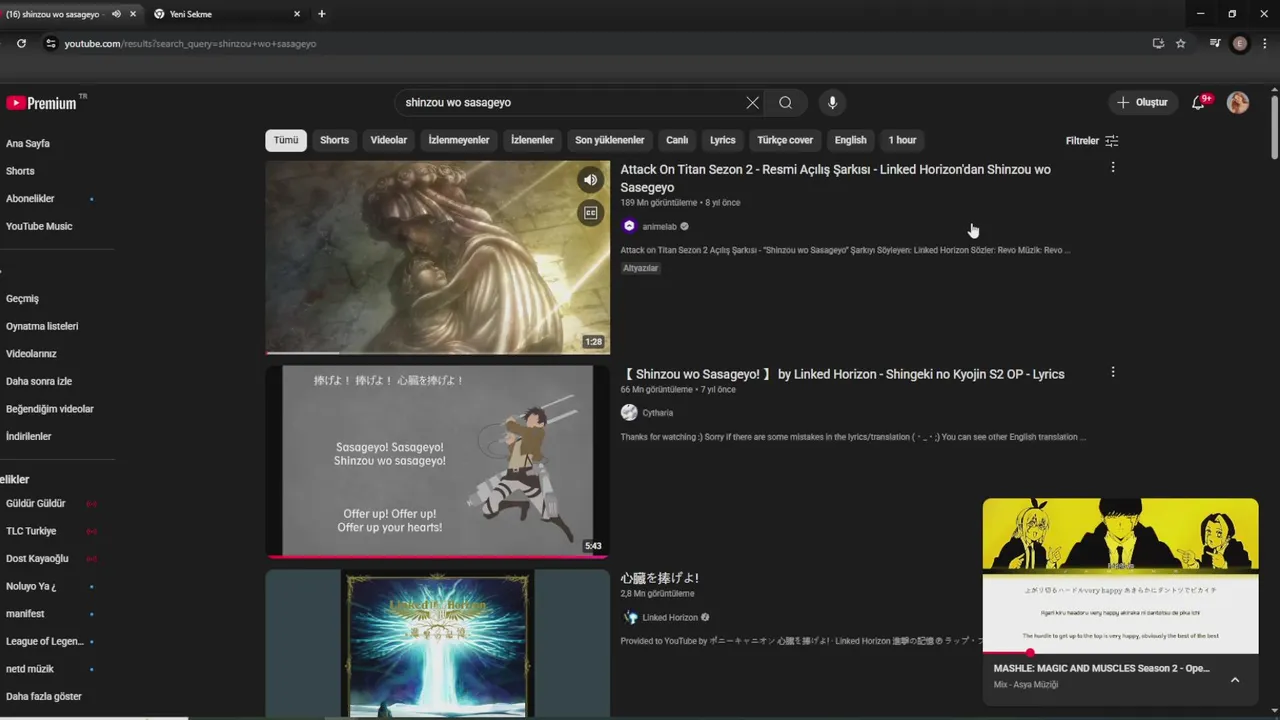Open the notifications bell
This screenshot has height=720, width=1280.
(1199, 102)
